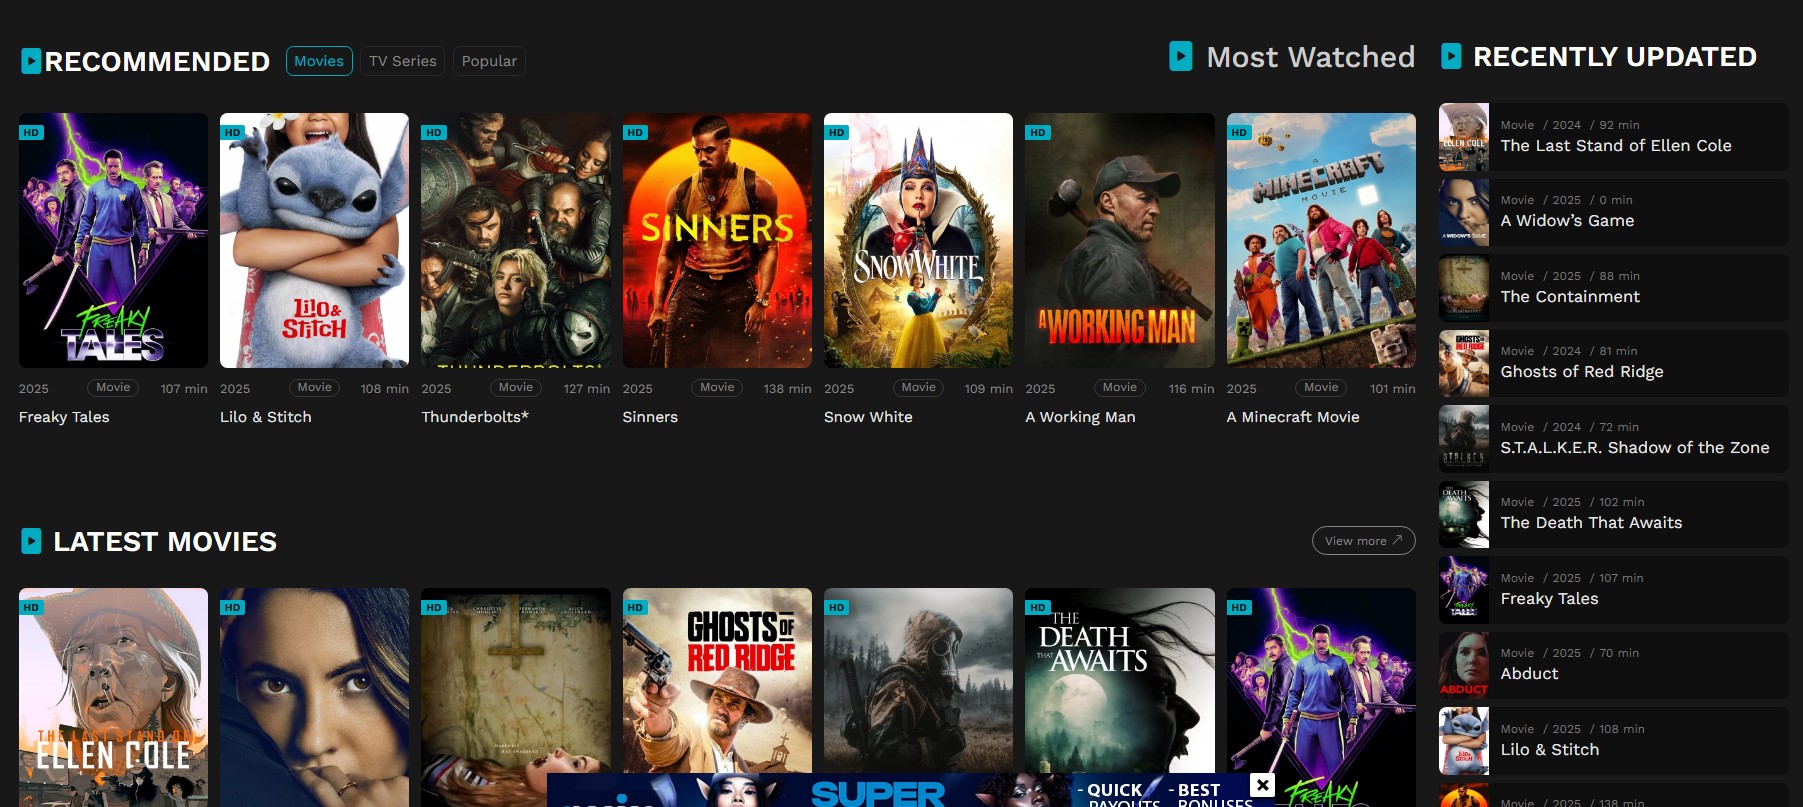Click the A Minecraft Movie title link
1803x807 pixels.
point(1293,417)
